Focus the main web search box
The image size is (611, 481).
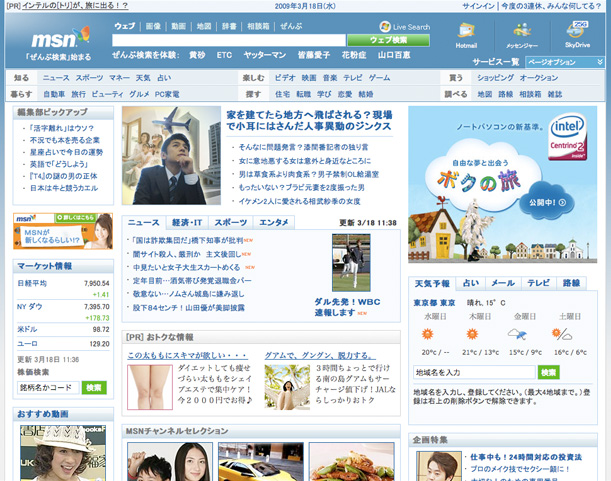(x=229, y=40)
